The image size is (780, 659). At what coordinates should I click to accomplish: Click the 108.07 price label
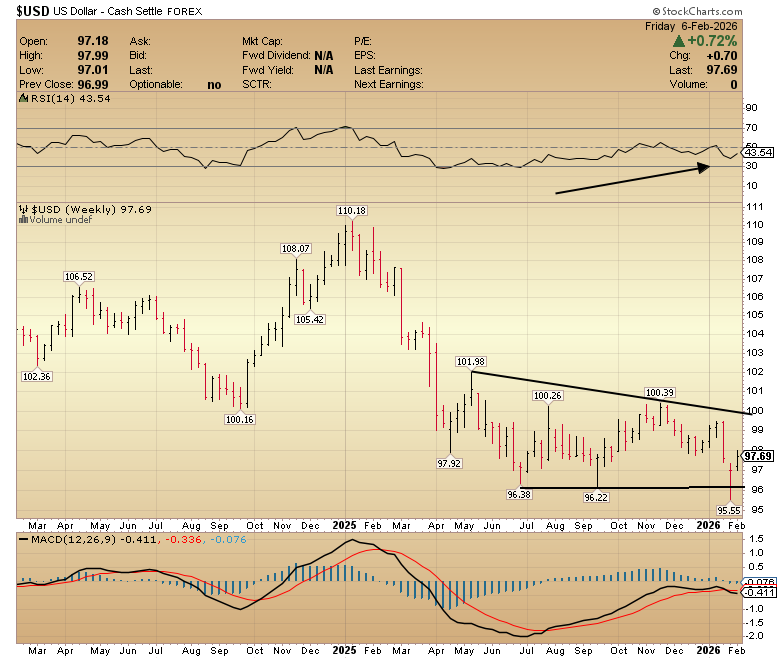point(295,248)
